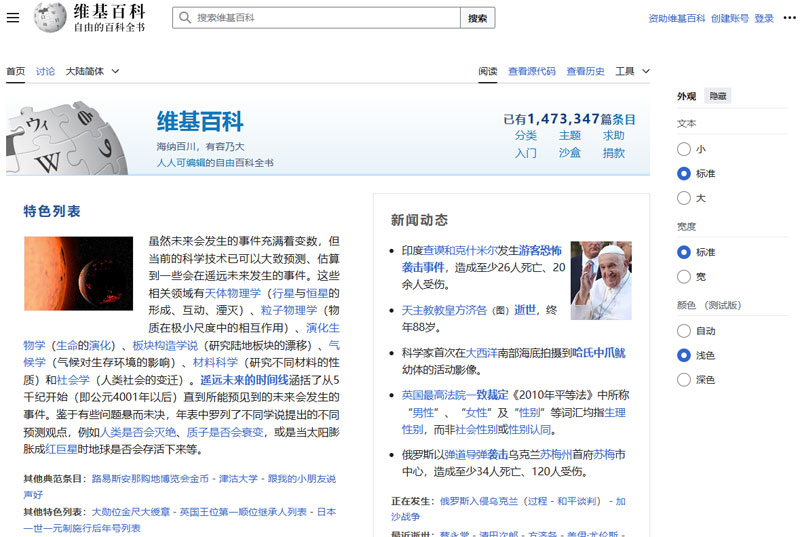Select the small (小) text size
The height and width of the screenshot is (537, 800).
point(684,149)
